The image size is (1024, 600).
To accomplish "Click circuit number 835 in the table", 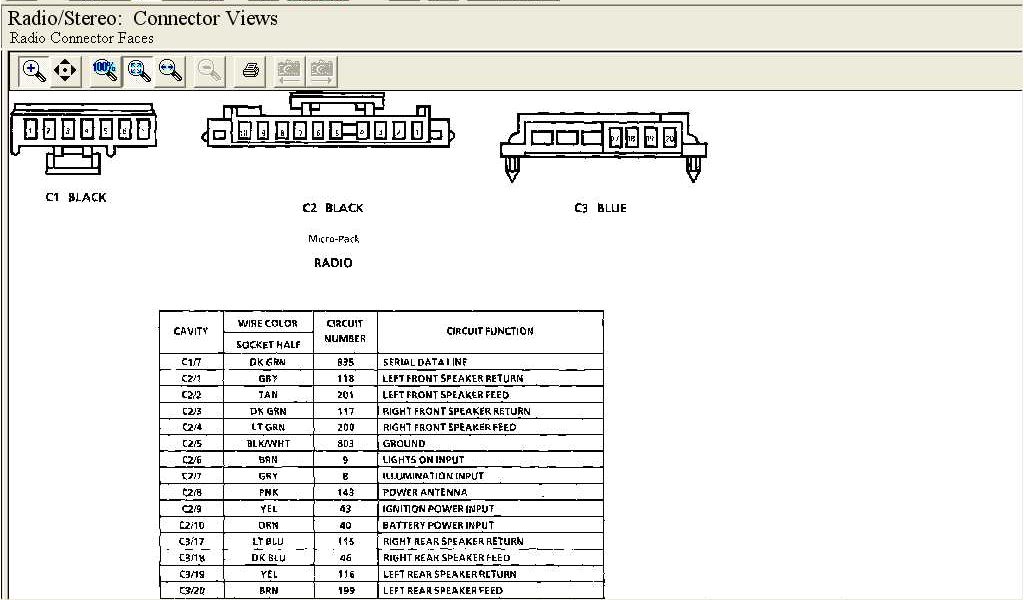I will pyautogui.click(x=345, y=362).
